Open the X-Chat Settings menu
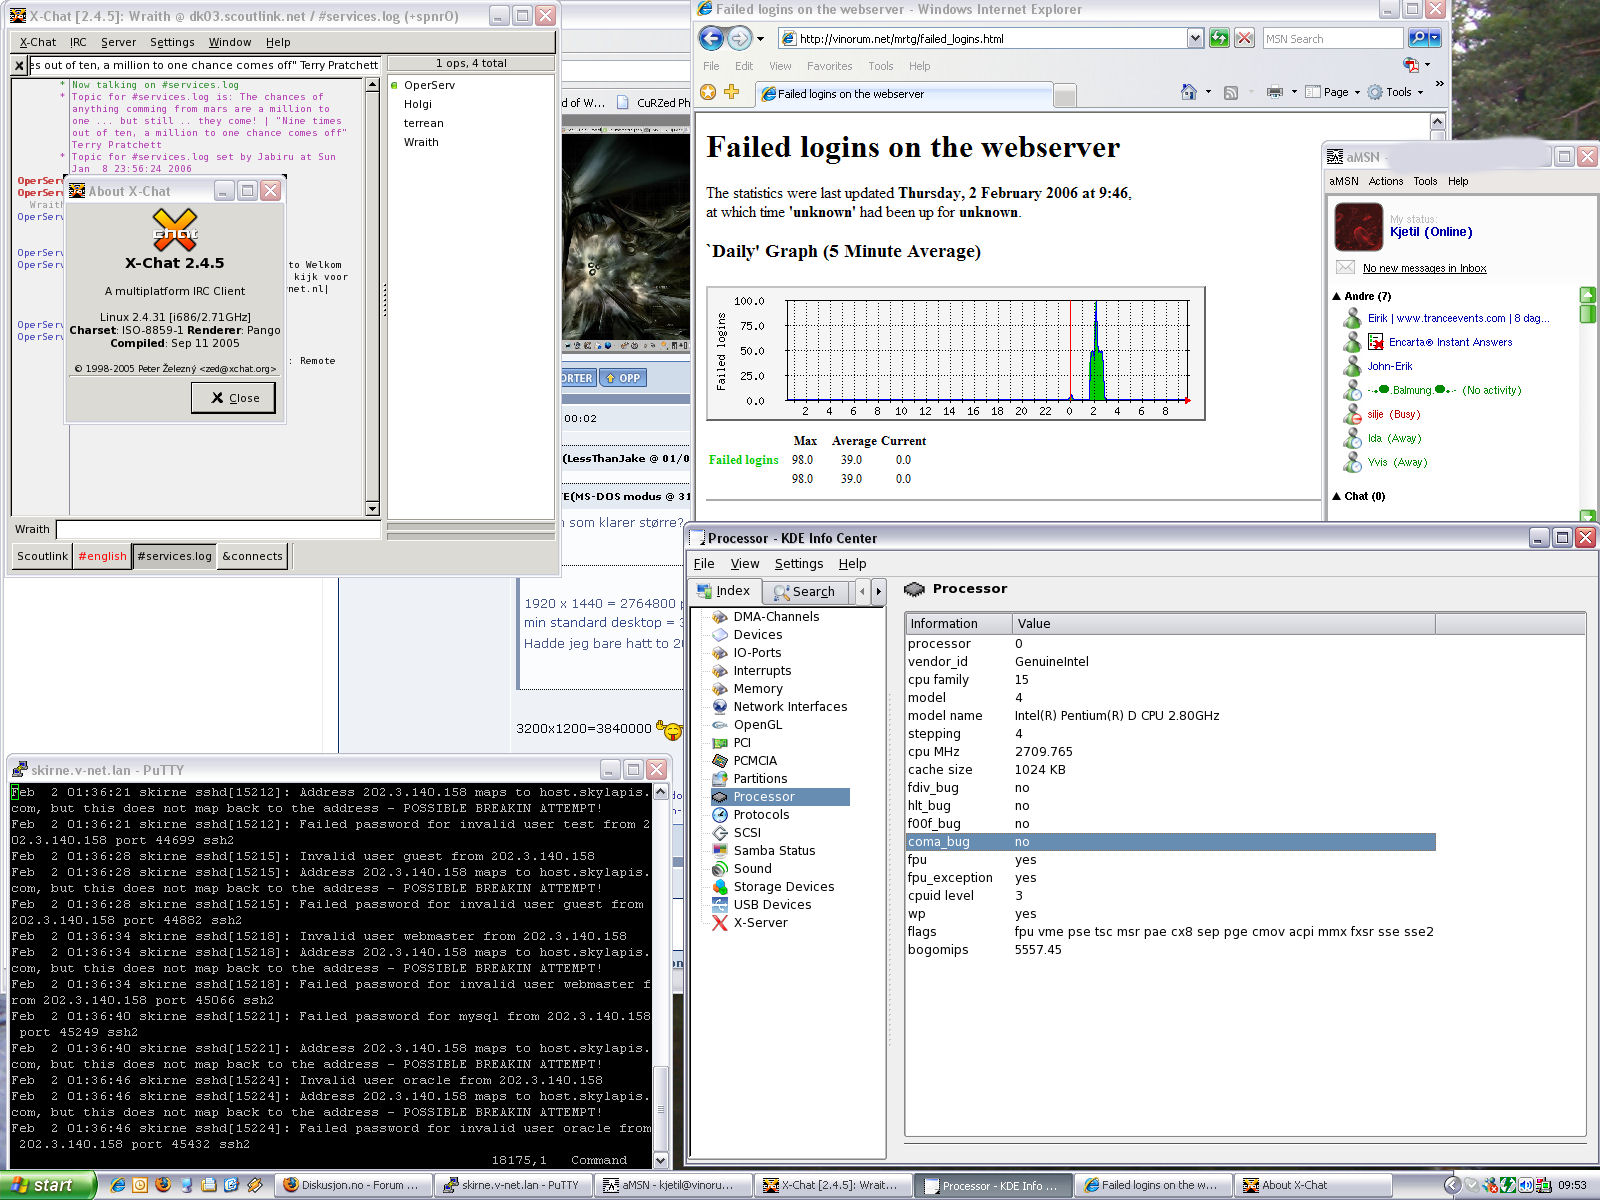The height and width of the screenshot is (1200, 1600). pyautogui.click(x=172, y=42)
